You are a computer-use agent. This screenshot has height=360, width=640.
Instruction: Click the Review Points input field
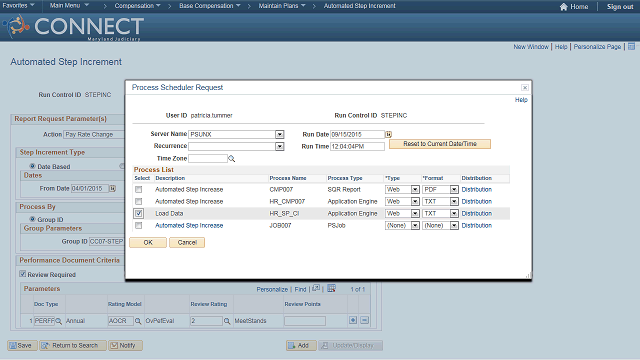(305, 321)
